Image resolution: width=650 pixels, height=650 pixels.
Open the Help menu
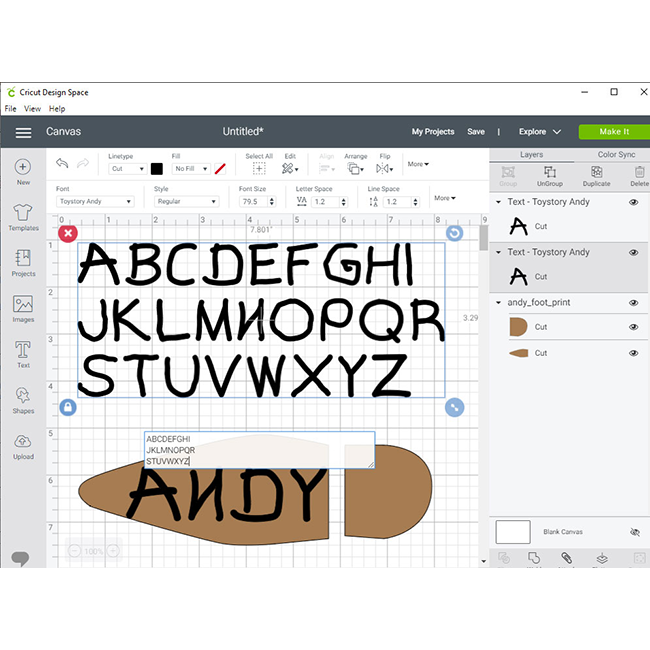[57, 109]
